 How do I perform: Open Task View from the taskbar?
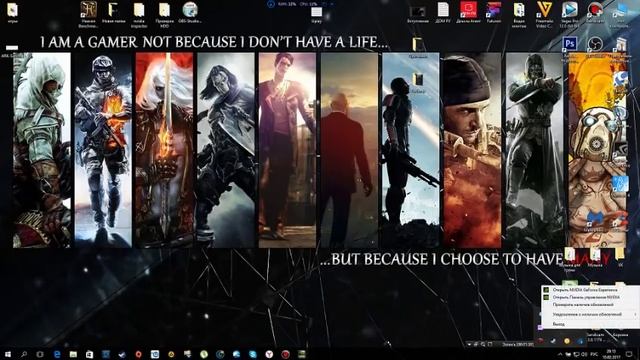[x=40, y=354]
